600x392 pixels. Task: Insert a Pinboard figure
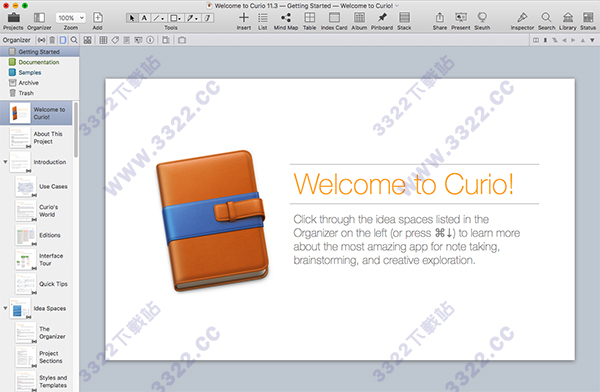pos(382,18)
